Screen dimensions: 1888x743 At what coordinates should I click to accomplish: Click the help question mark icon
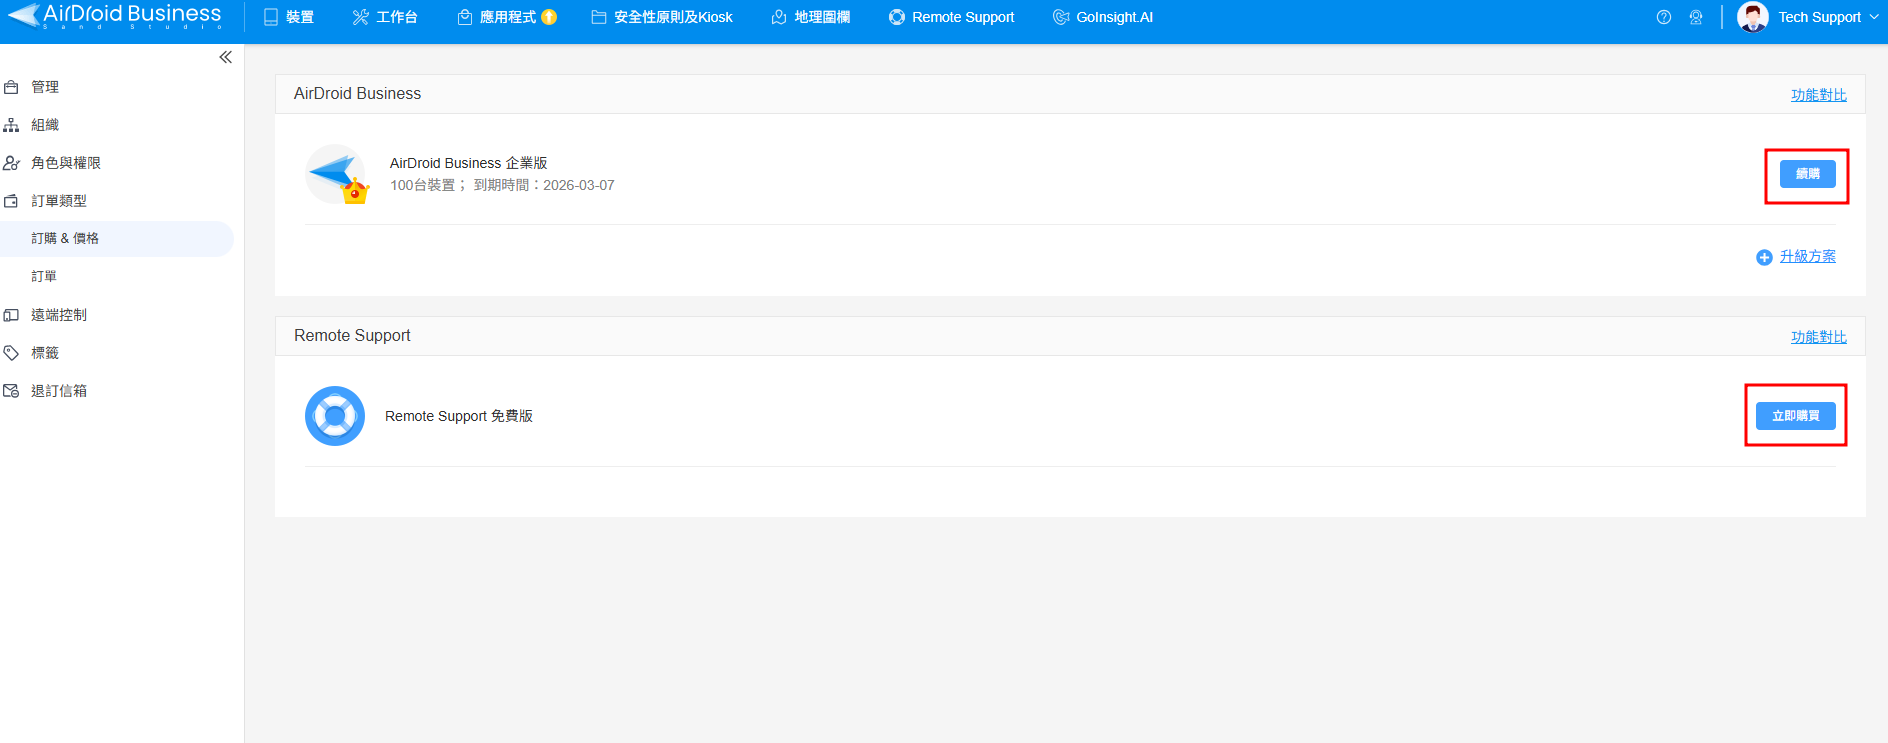click(1664, 17)
